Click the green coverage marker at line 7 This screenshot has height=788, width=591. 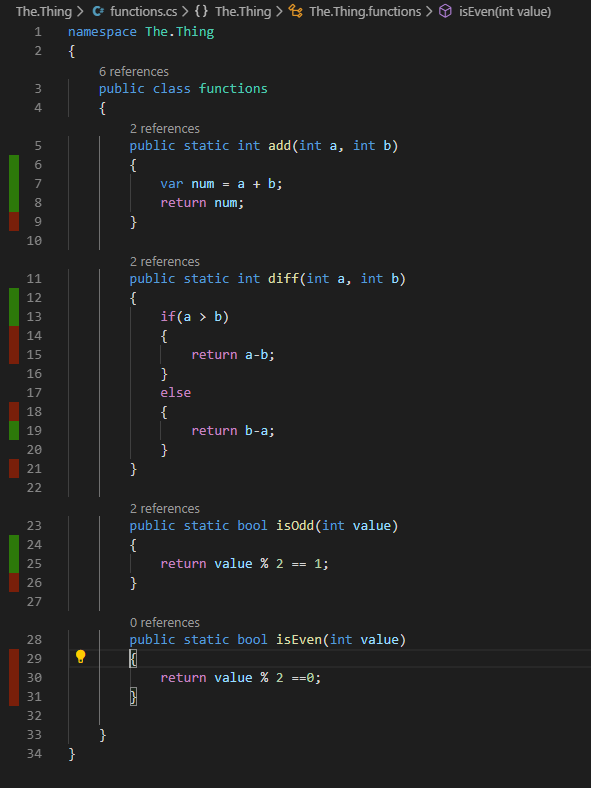[14, 183]
